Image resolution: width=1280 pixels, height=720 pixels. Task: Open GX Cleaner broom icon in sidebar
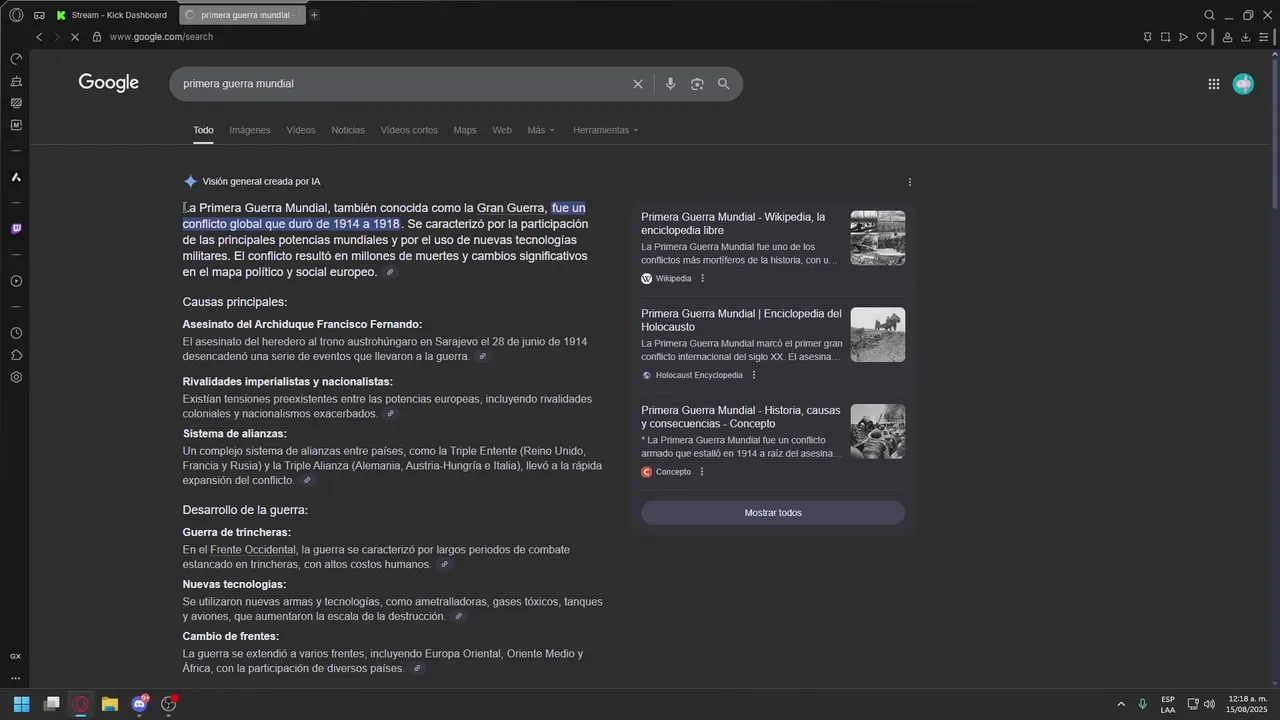tap(16, 81)
